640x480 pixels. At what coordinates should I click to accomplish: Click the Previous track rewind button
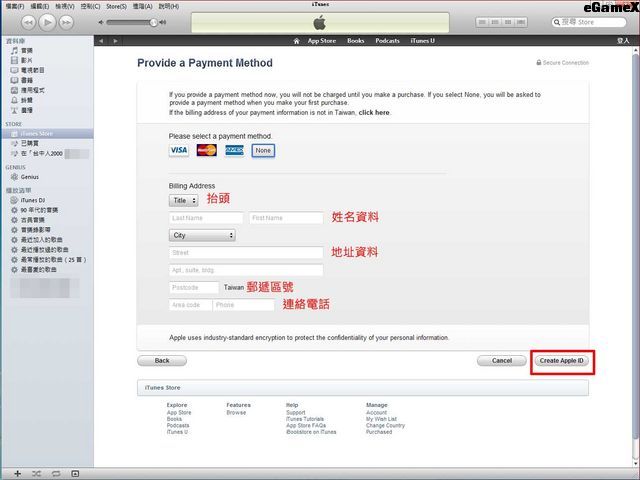tap(28, 22)
